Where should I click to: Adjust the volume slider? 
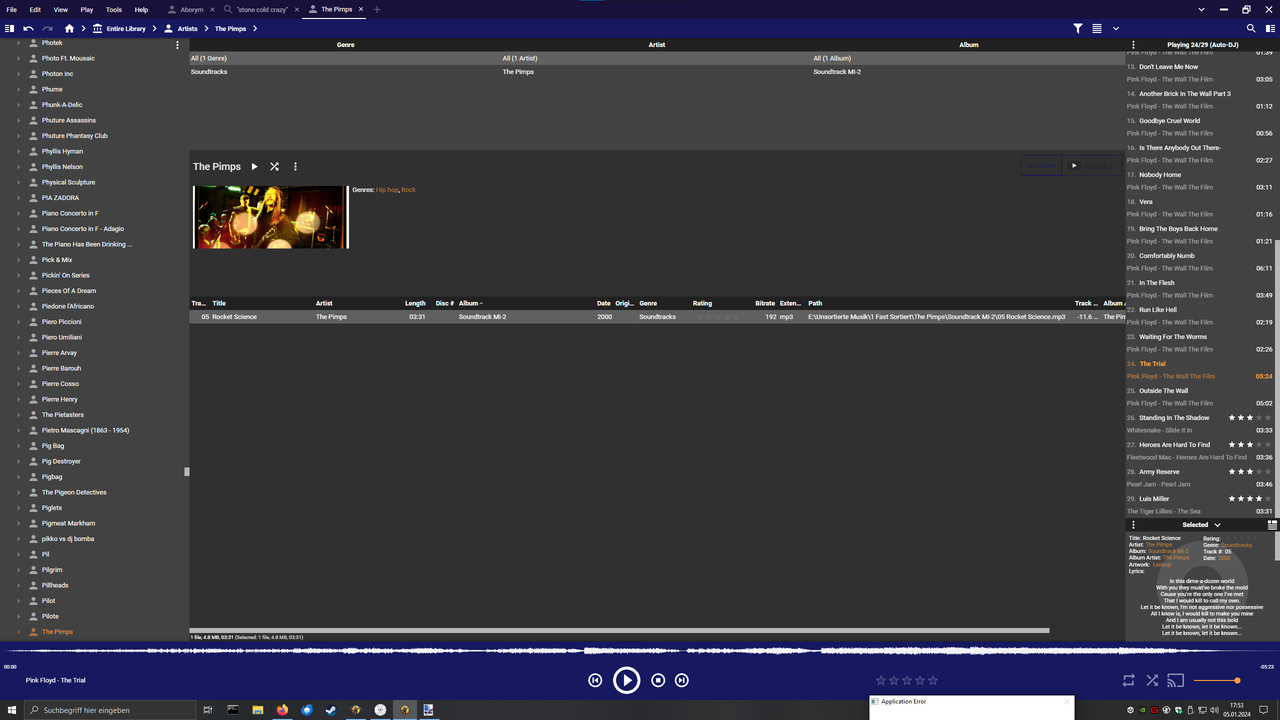(x=1217, y=680)
